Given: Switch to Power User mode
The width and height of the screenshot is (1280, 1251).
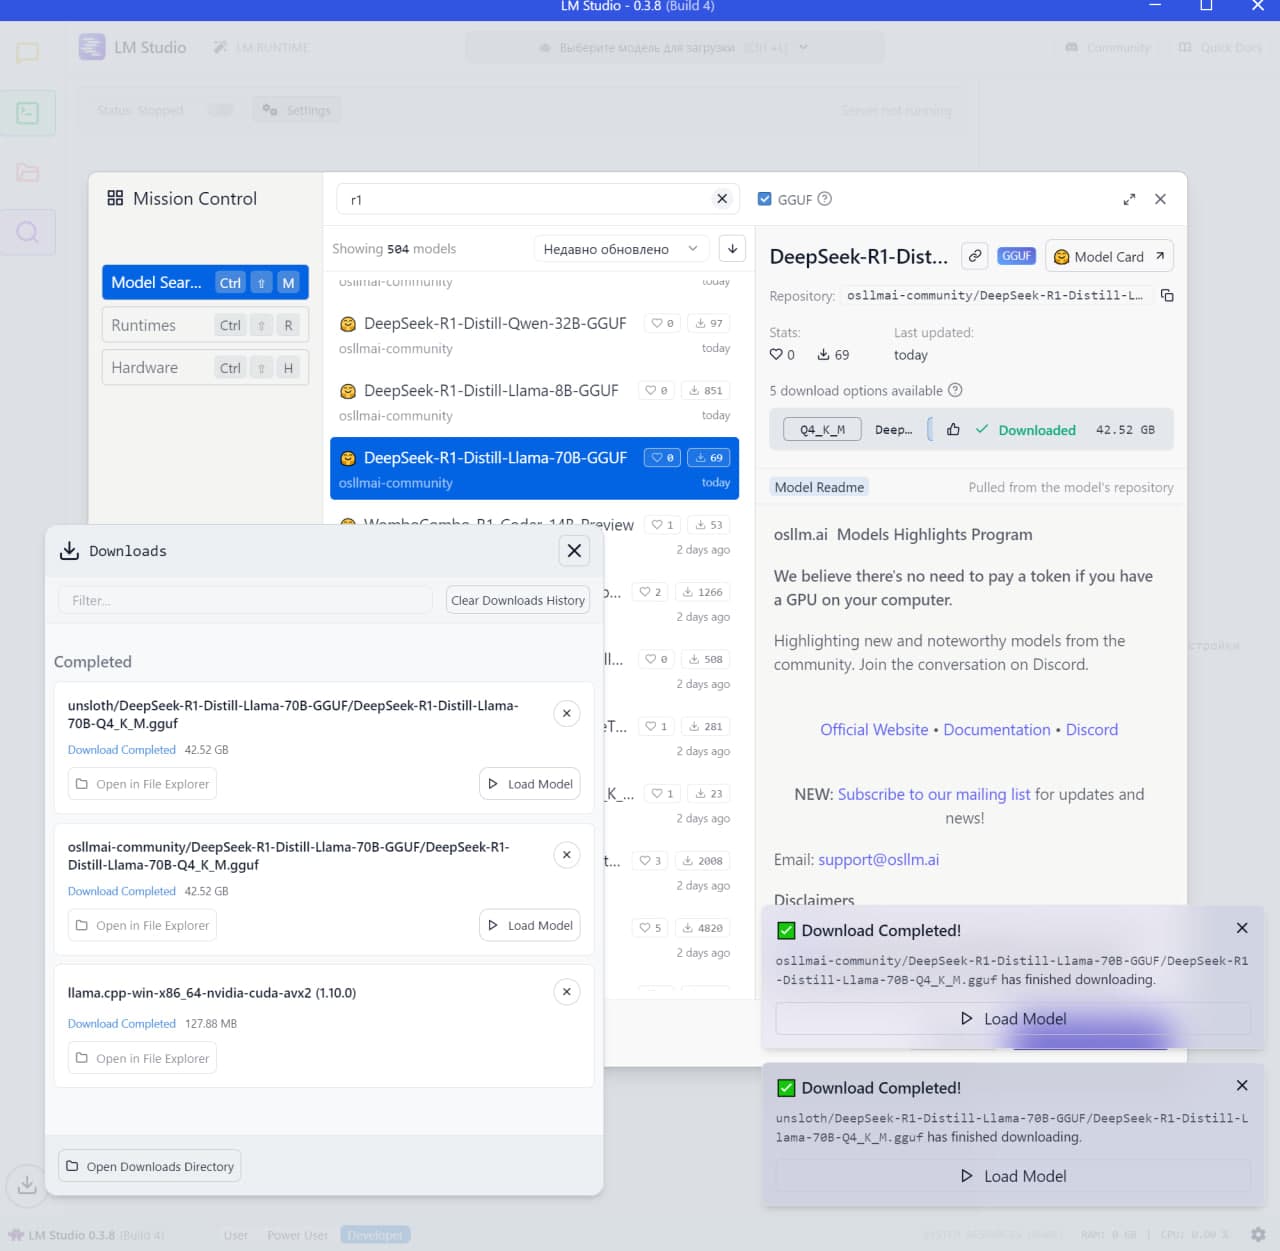Looking at the screenshot, I should coord(298,1235).
